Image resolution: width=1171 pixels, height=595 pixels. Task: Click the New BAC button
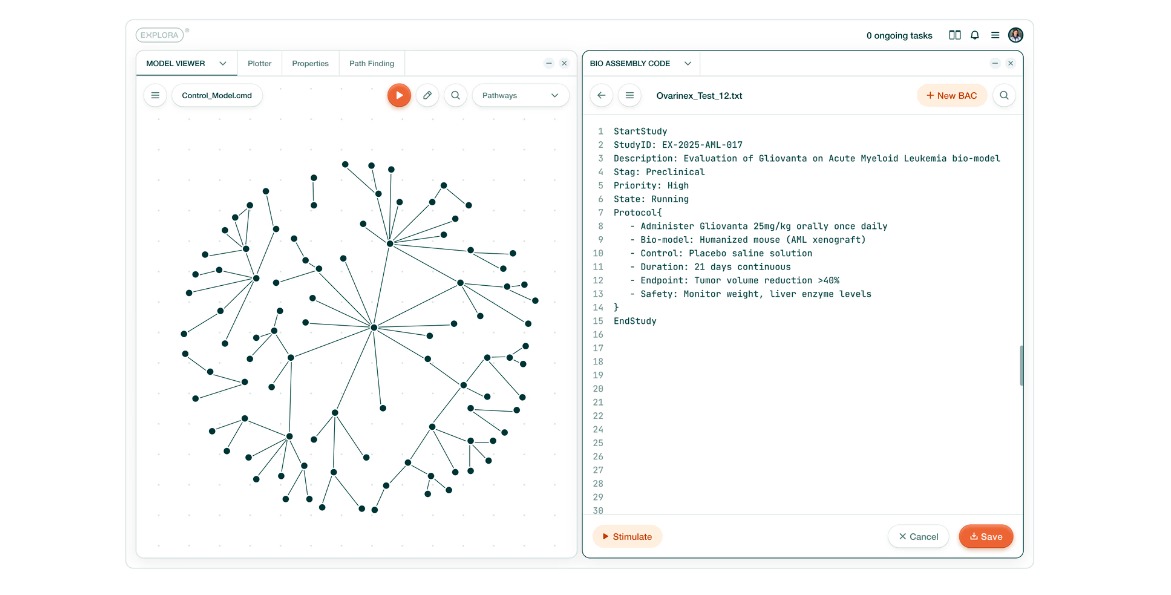click(951, 96)
